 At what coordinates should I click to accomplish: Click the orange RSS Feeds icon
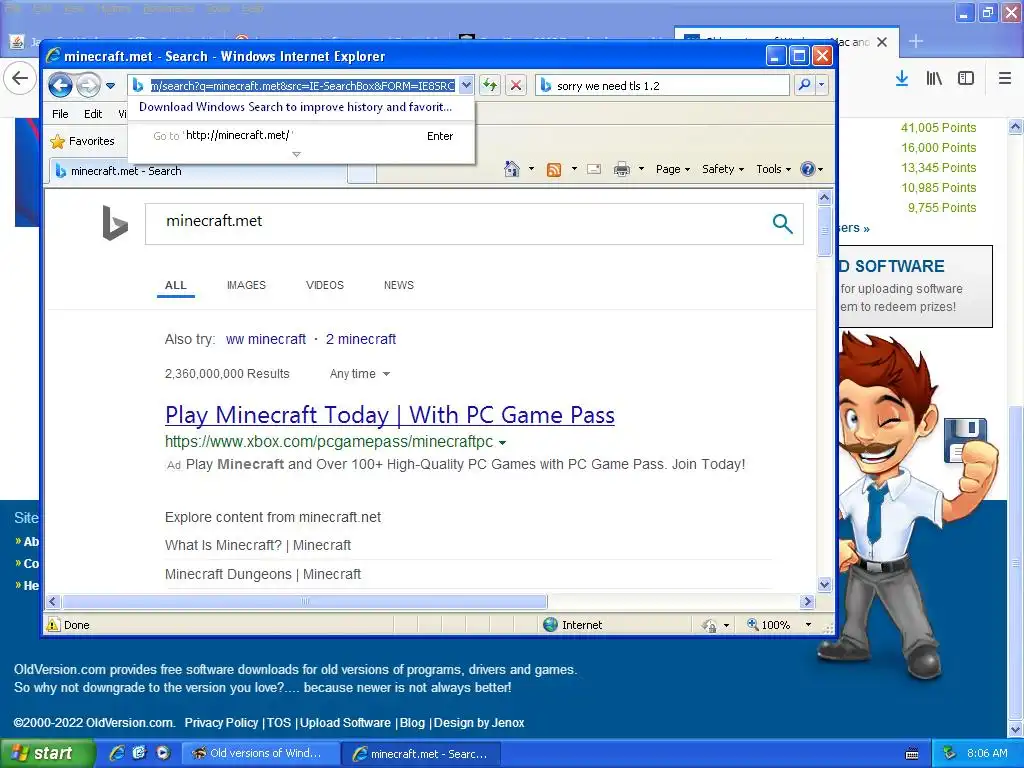click(554, 170)
